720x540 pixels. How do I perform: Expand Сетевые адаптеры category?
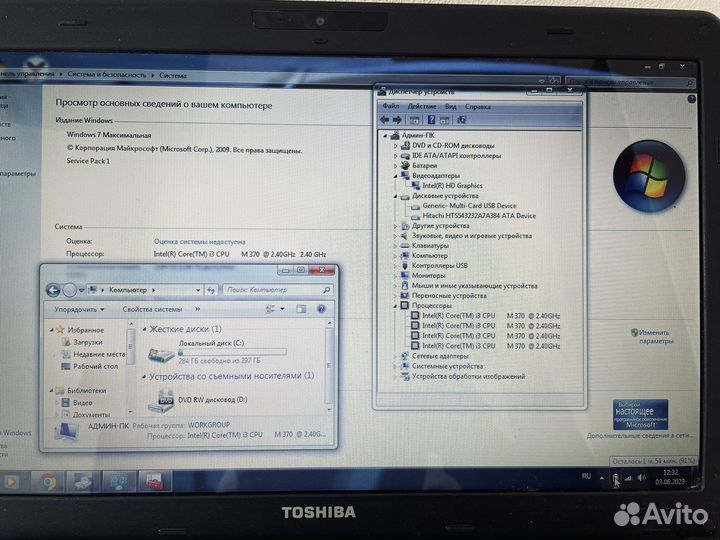pyautogui.click(x=395, y=356)
